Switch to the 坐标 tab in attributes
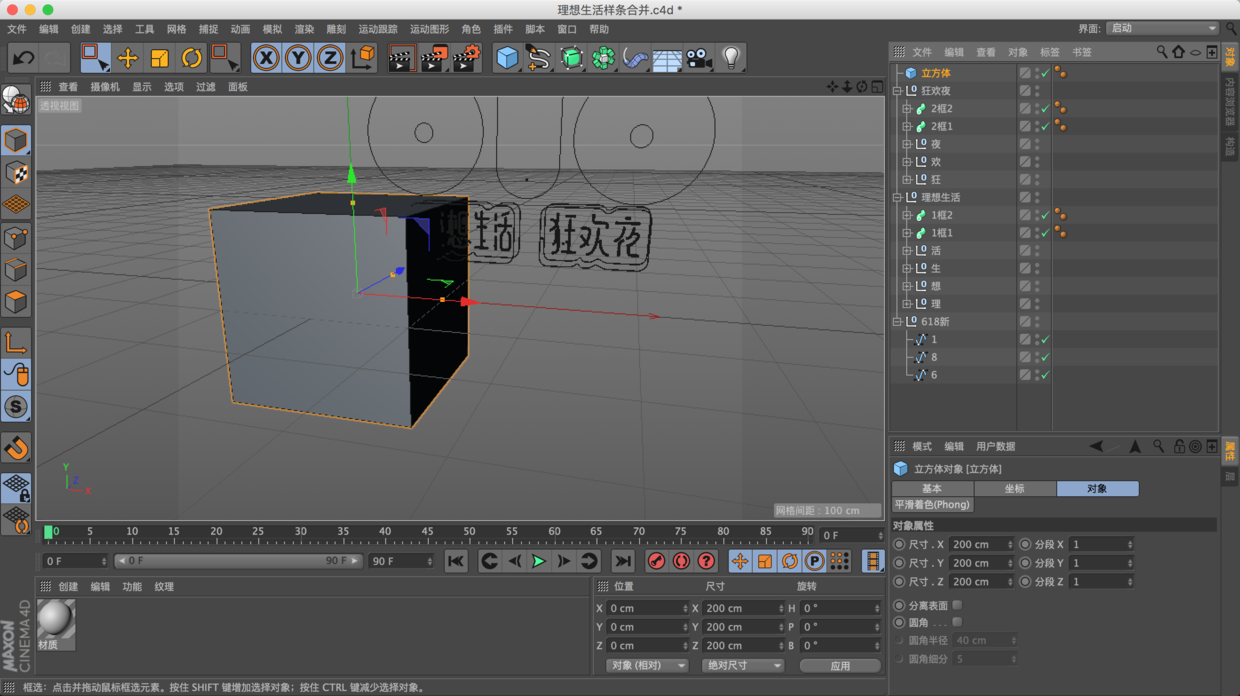1240x696 pixels. [x=1013, y=488]
